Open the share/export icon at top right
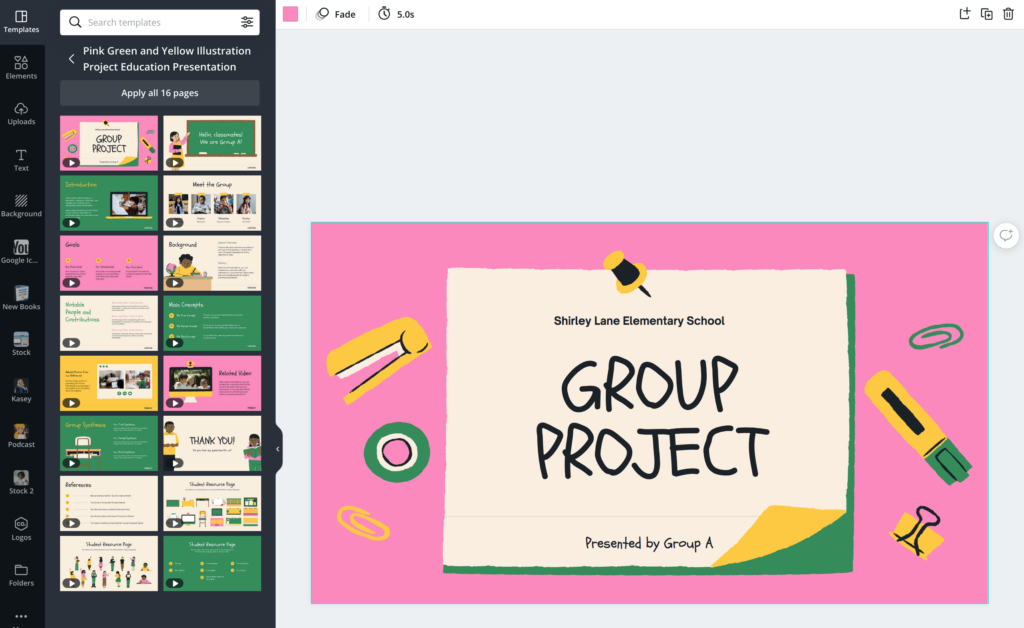This screenshot has width=1024, height=628. [962, 14]
